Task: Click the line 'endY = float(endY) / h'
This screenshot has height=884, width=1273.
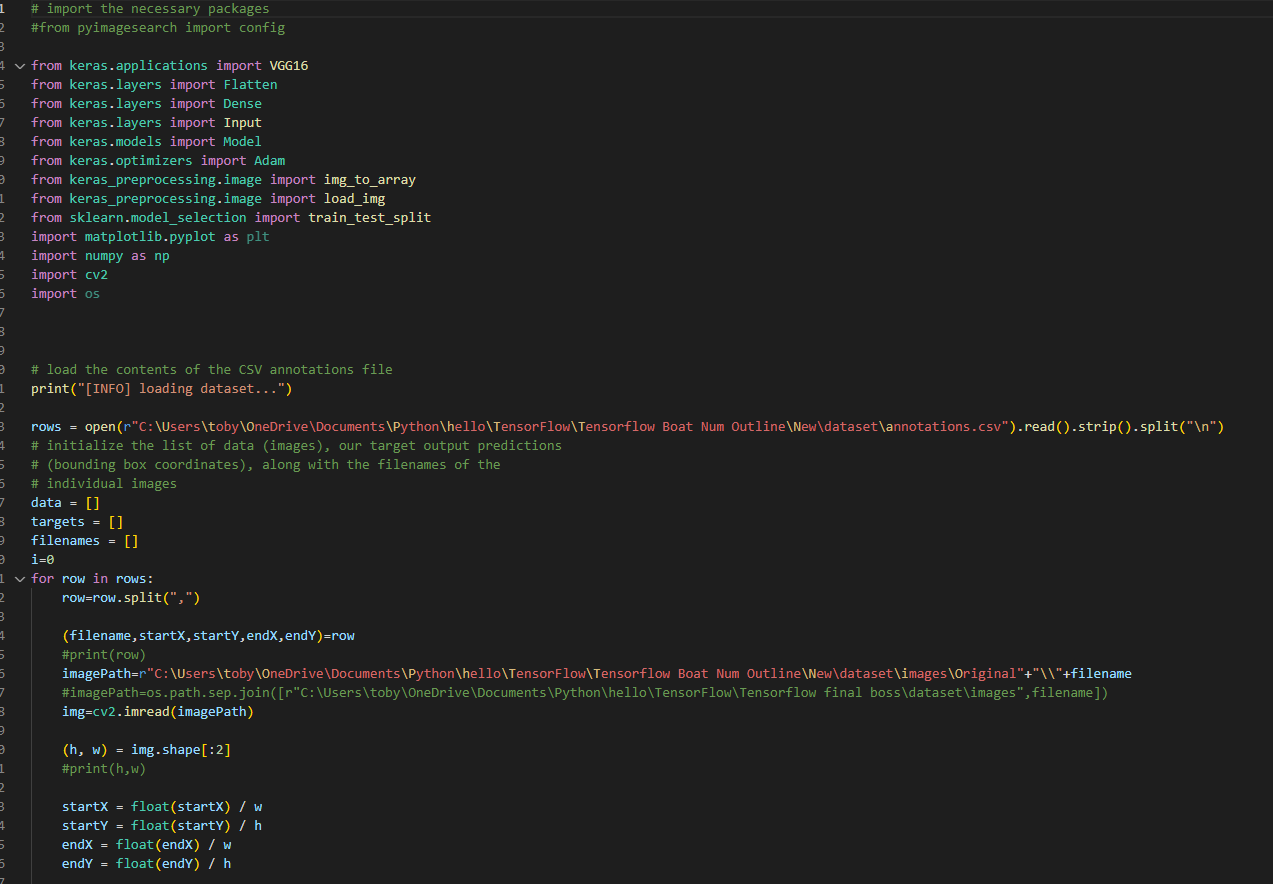Action: point(146,864)
